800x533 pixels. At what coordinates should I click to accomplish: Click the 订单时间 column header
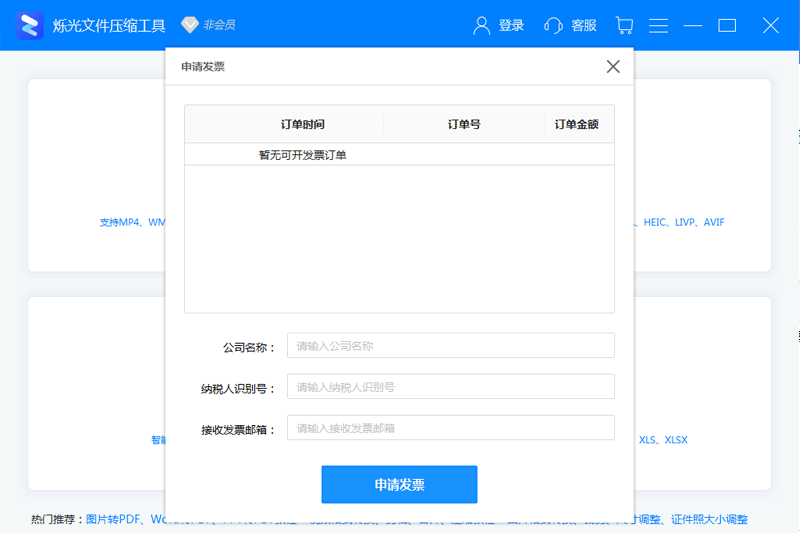(303, 125)
